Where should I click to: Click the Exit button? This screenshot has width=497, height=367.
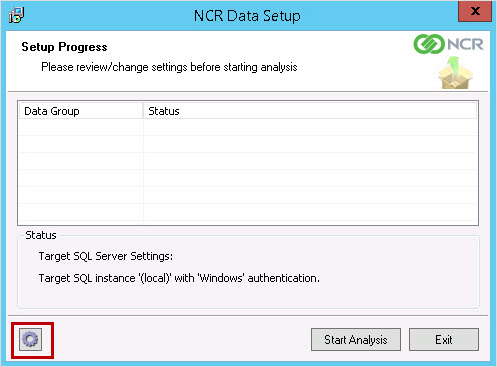click(x=444, y=340)
